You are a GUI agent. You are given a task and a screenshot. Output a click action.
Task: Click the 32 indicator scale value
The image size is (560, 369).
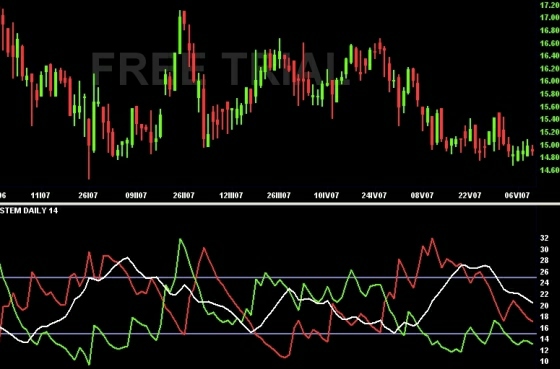(x=544, y=238)
